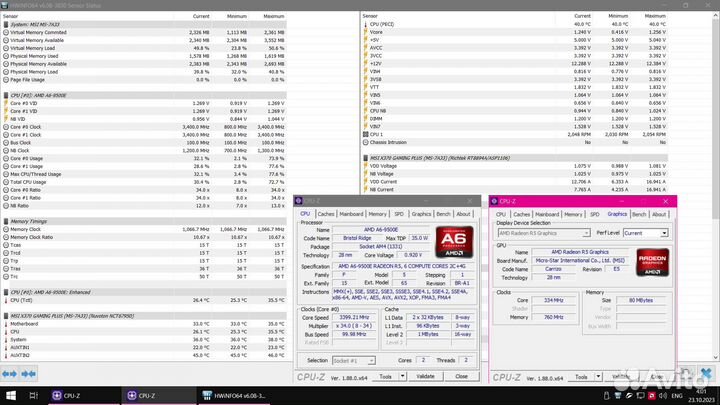Click the thermometer icon beside Motherboard temperature row
The height and width of the screenshot is (405, 720).
[x=6, y=324]
